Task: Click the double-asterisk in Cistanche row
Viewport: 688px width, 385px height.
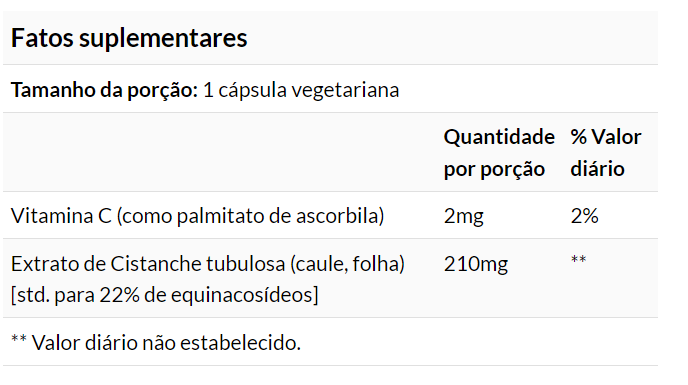Action: [578, 259]
